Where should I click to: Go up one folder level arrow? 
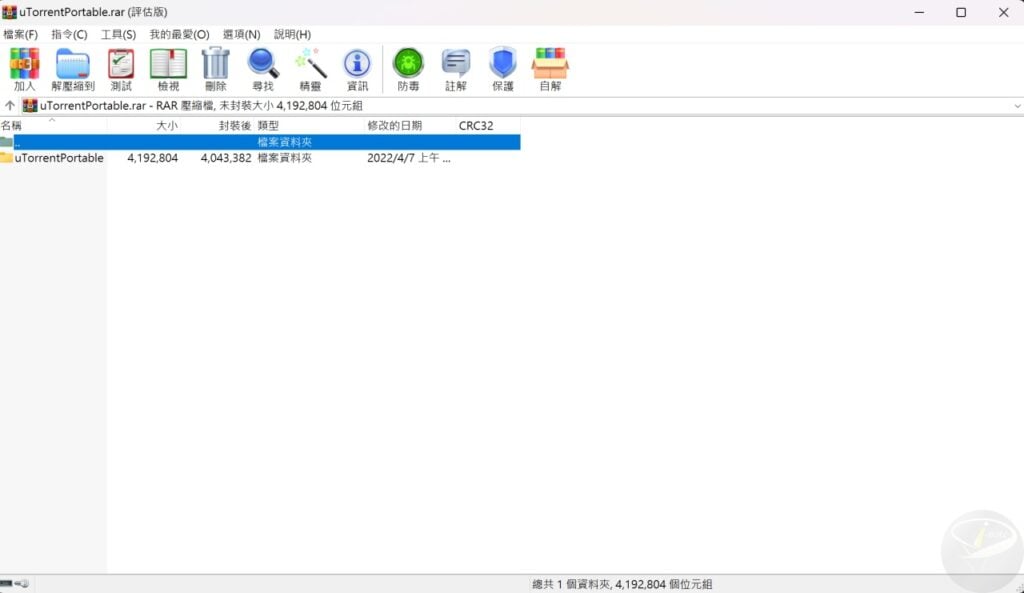tap(10, 105)
